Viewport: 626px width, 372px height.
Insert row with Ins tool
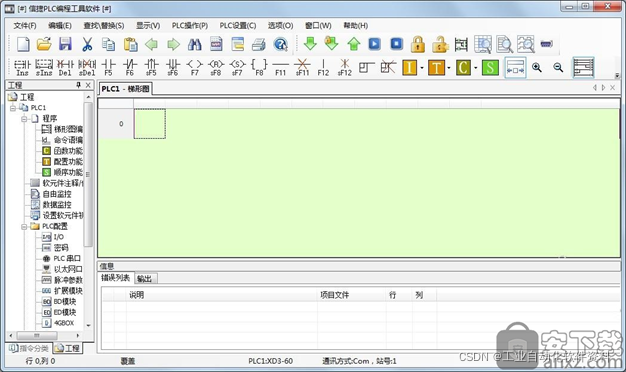point(22,67)
